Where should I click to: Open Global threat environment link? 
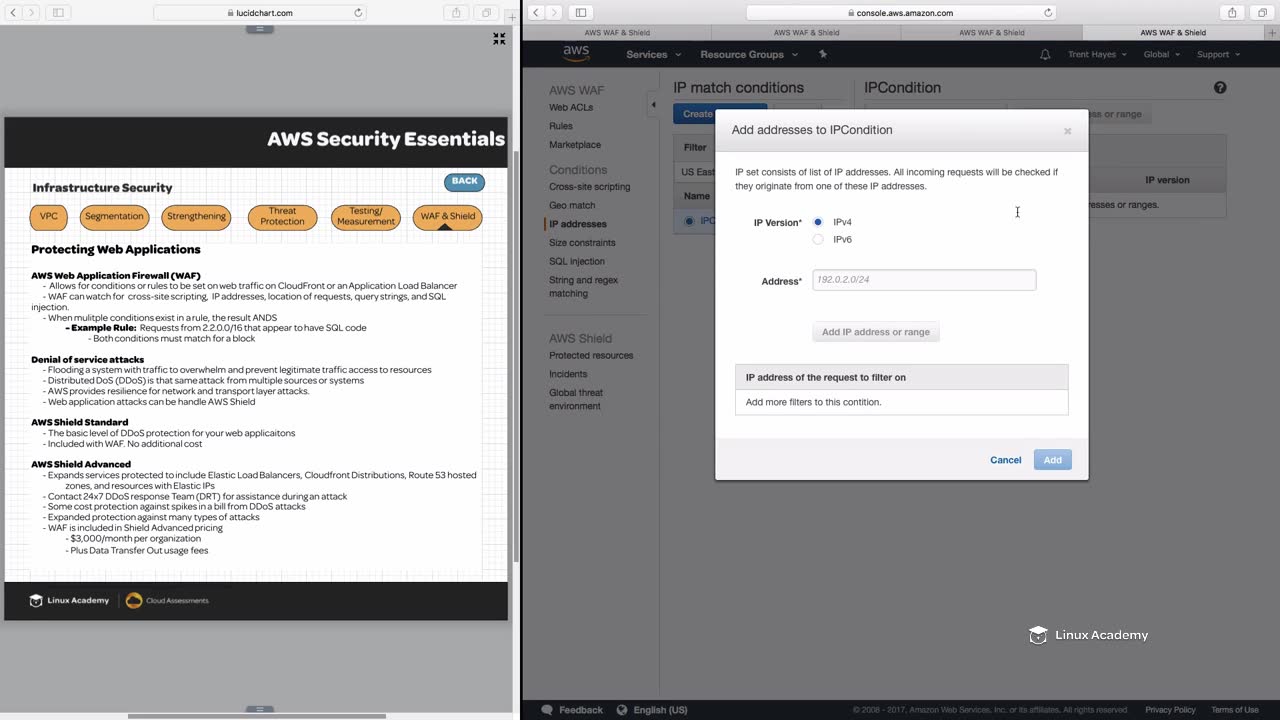tap(576, 399)
